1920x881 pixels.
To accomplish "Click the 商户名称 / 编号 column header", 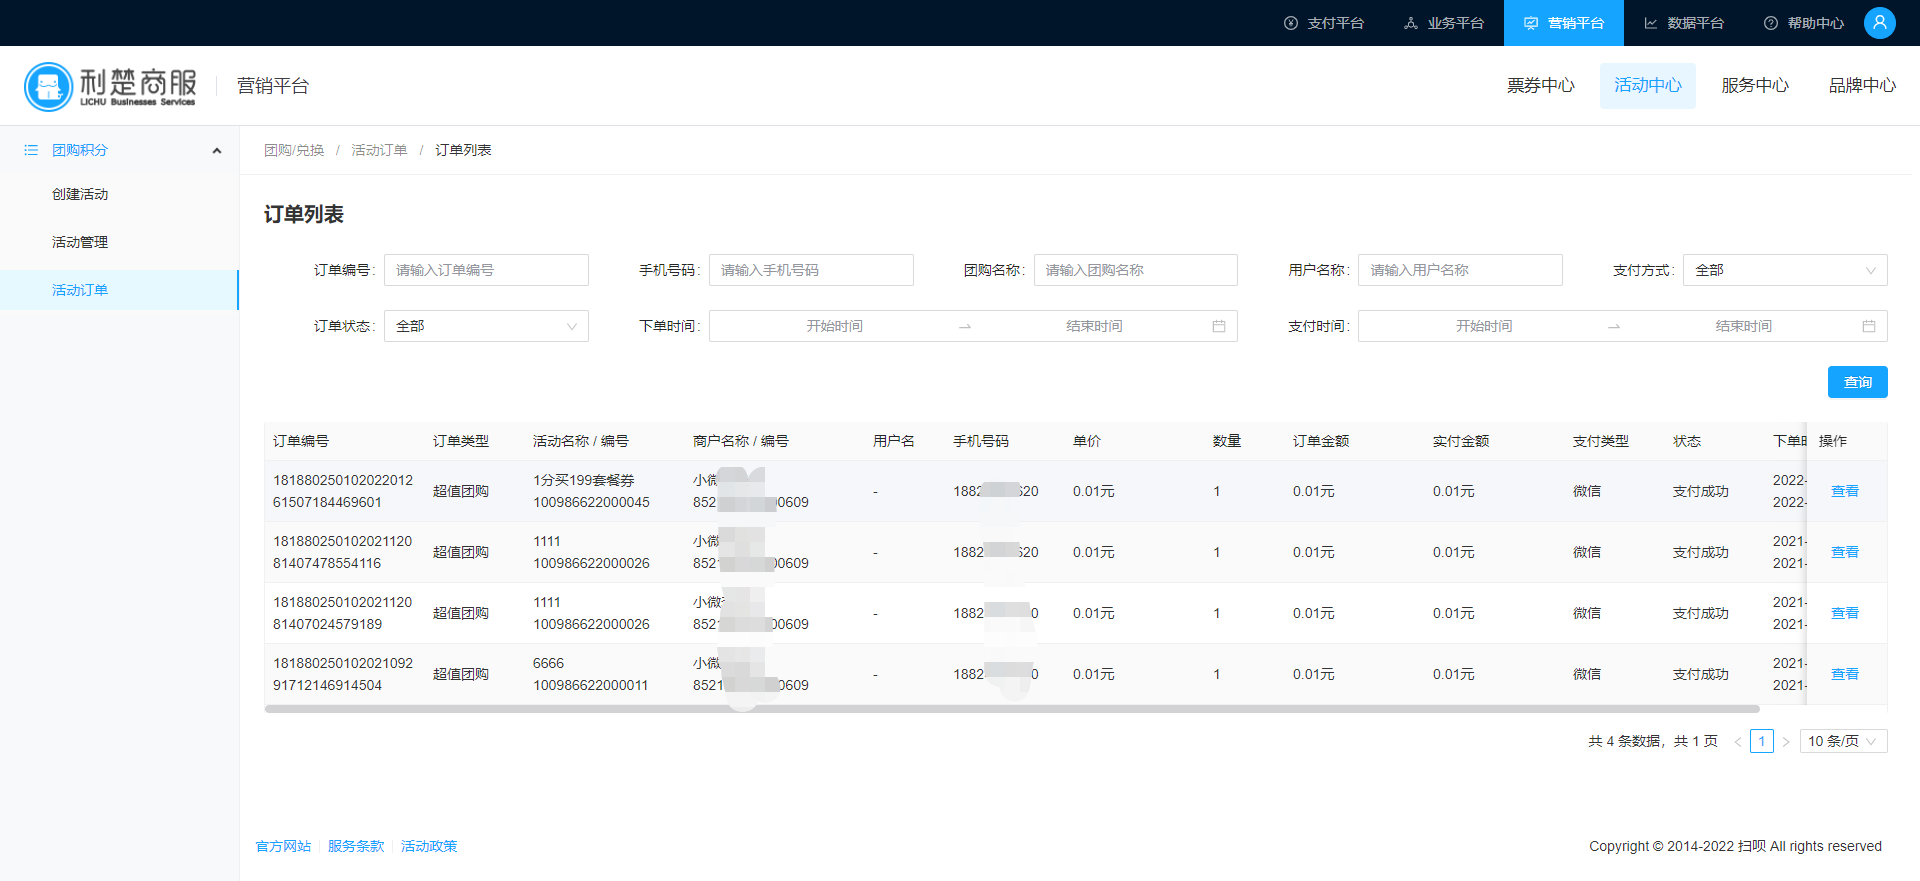I will click(741, 441).
